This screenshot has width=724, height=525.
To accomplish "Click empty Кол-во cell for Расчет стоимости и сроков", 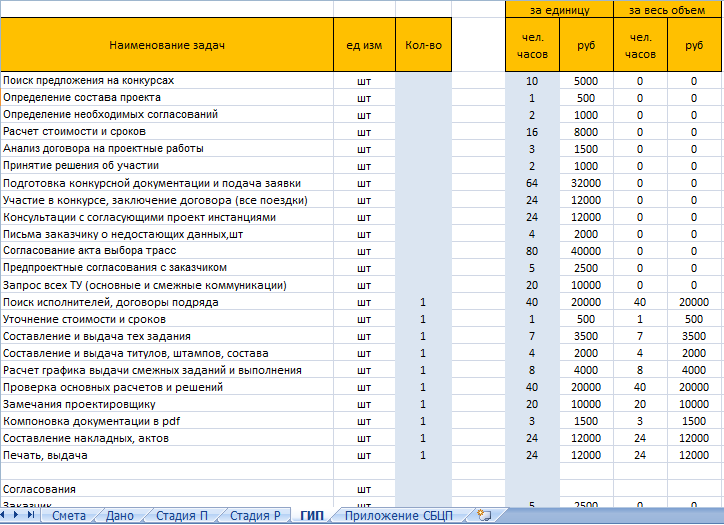I will (x=423, y=132).
